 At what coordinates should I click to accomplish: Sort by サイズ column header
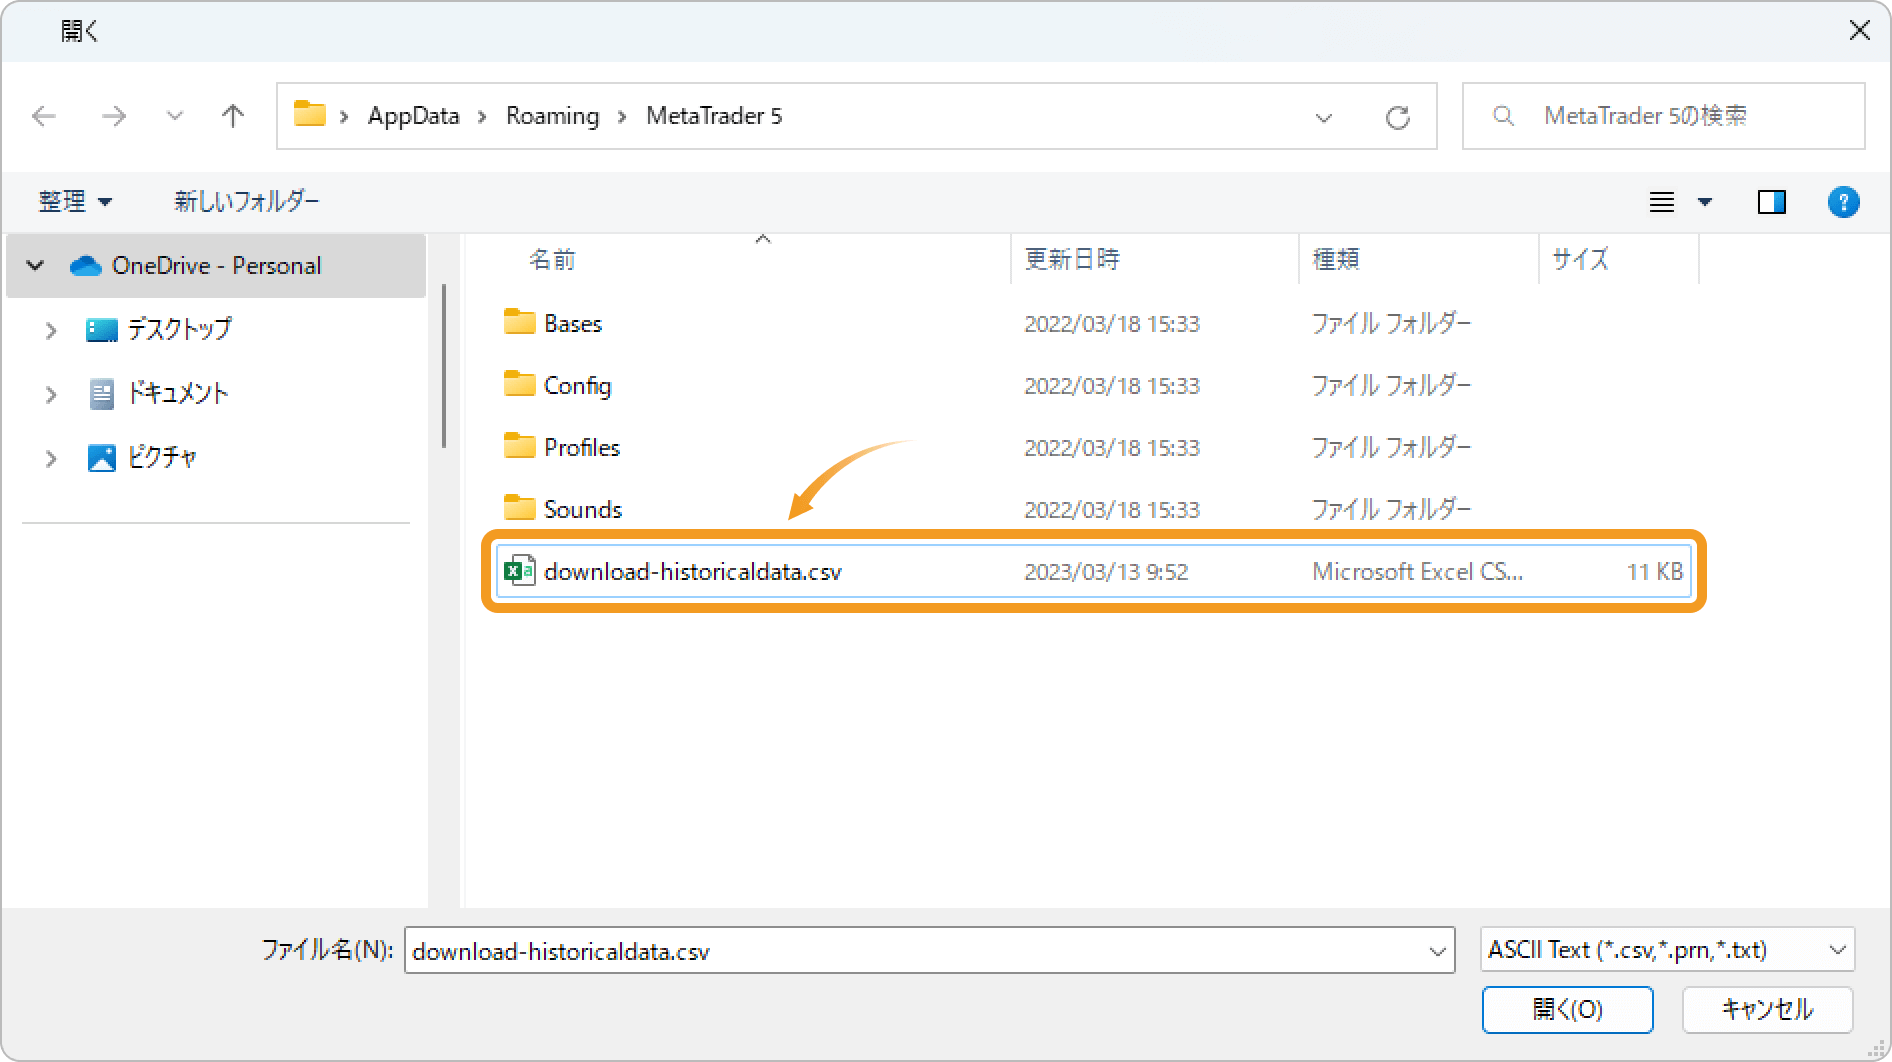point(1580,260)
